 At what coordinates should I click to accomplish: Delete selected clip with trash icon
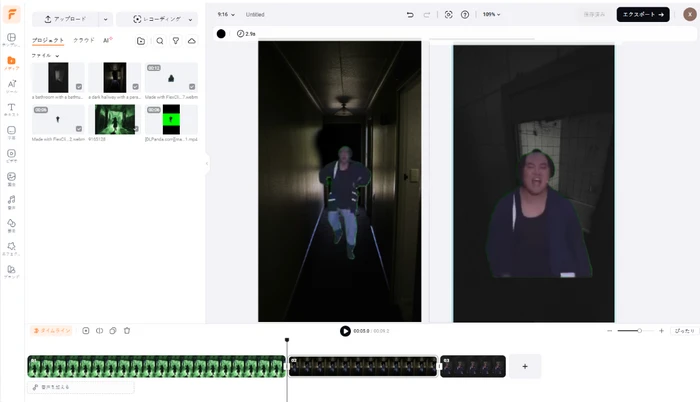pos(127,330)
